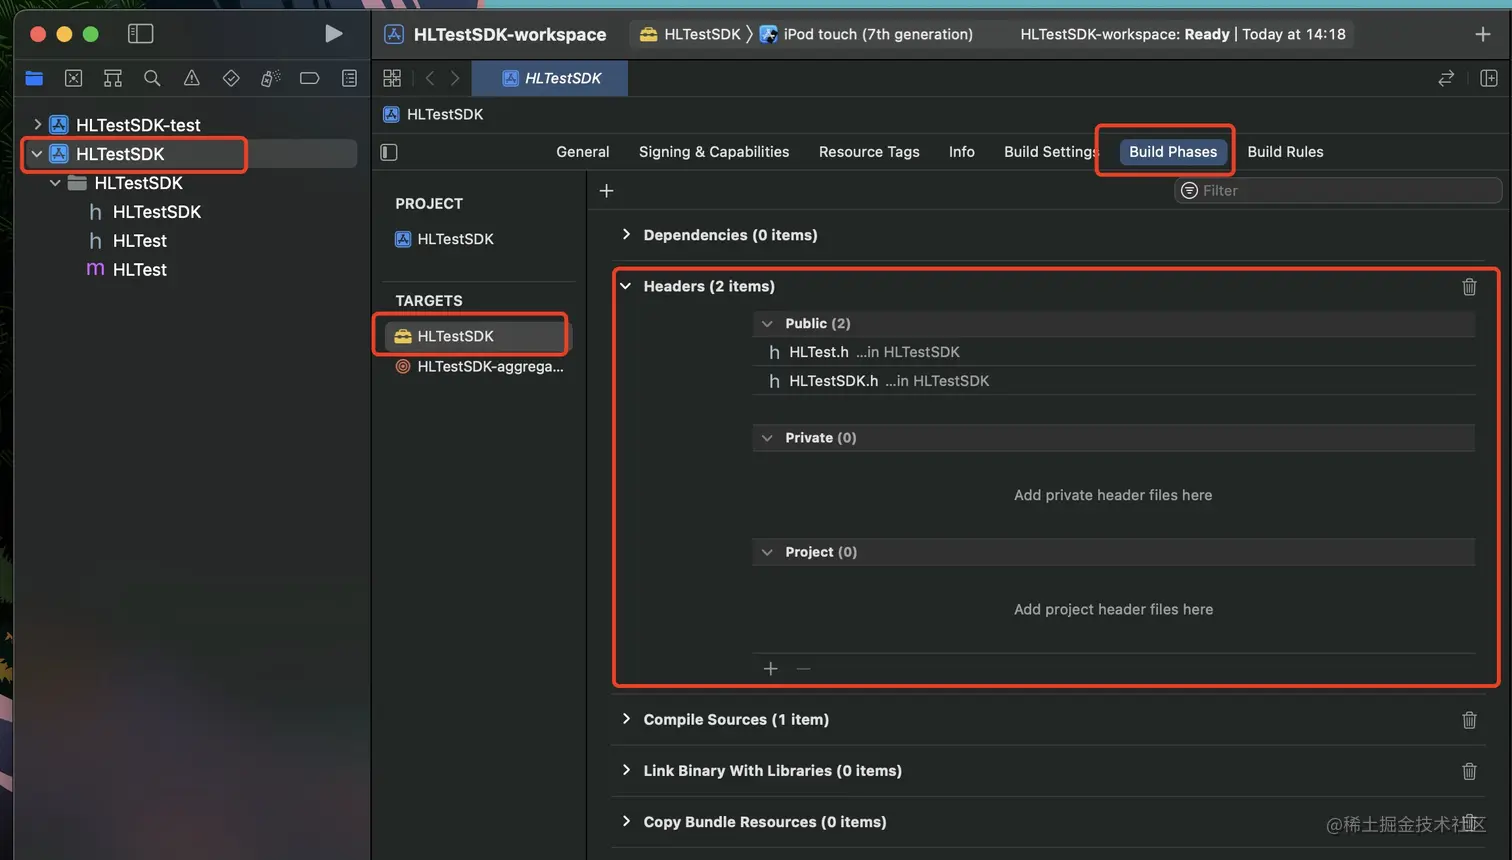Click the editor review swap arrows icon
This screenshot has width=1512, height=860.
[x=1446, y=78]
